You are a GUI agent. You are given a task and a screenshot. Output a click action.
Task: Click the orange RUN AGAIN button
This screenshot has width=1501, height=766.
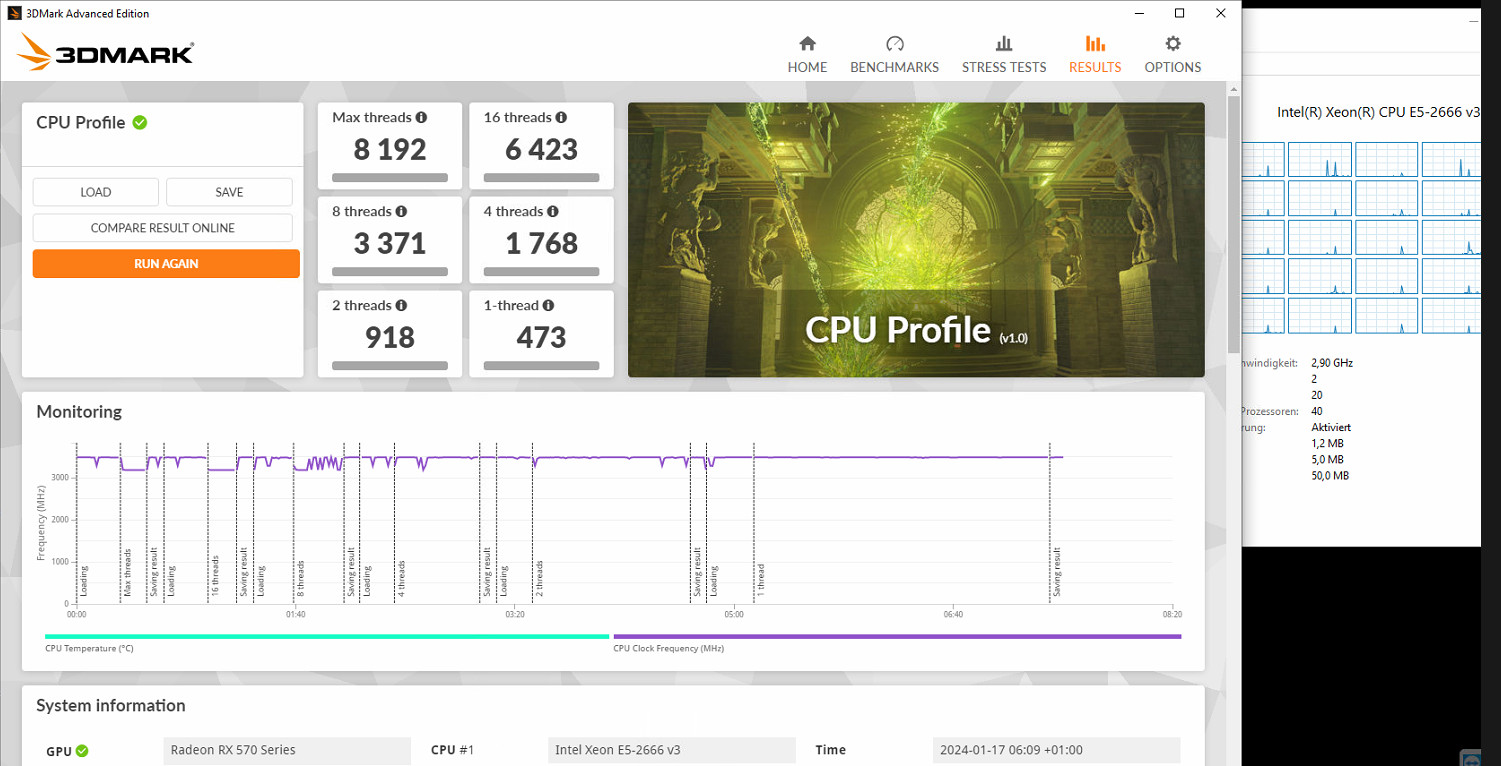[166, 264]
